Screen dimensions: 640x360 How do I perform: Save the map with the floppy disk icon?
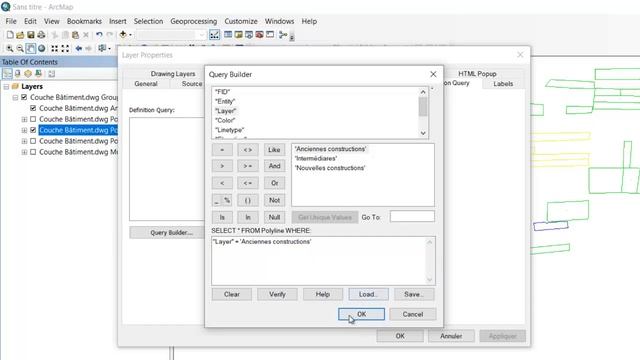click(31, 35)
